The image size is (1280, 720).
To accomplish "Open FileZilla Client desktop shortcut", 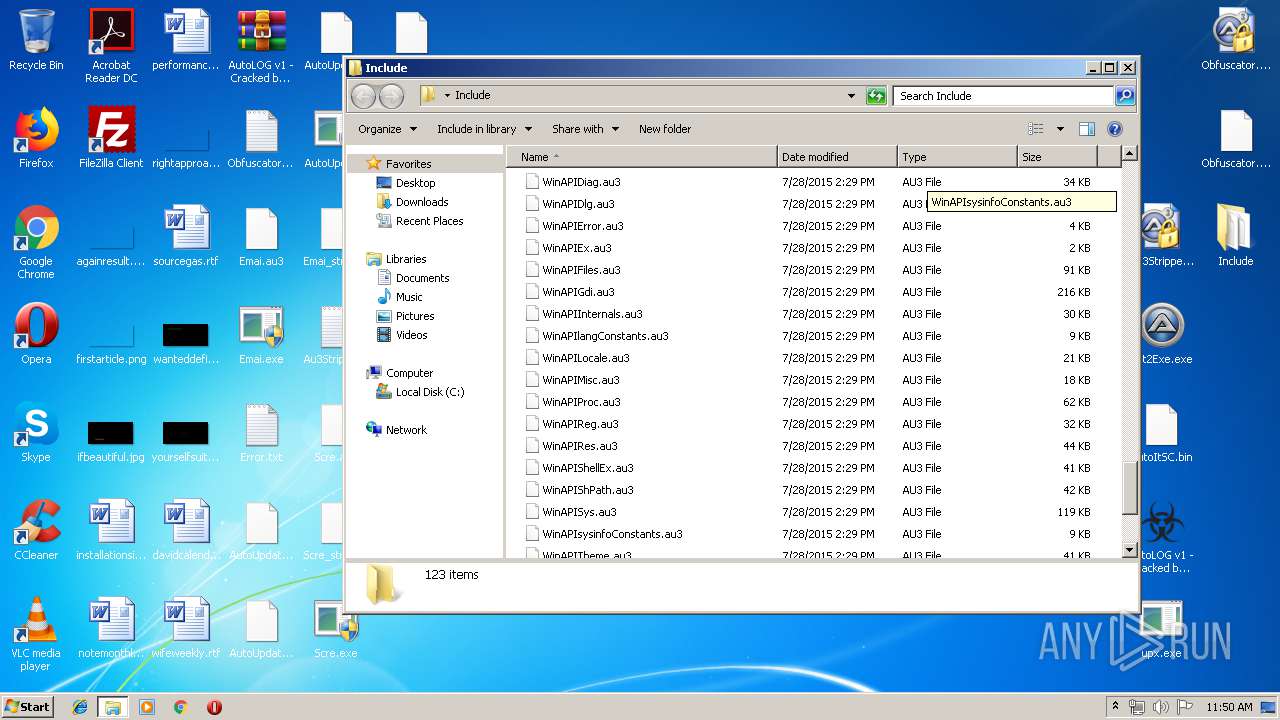I will coord(111,139).
